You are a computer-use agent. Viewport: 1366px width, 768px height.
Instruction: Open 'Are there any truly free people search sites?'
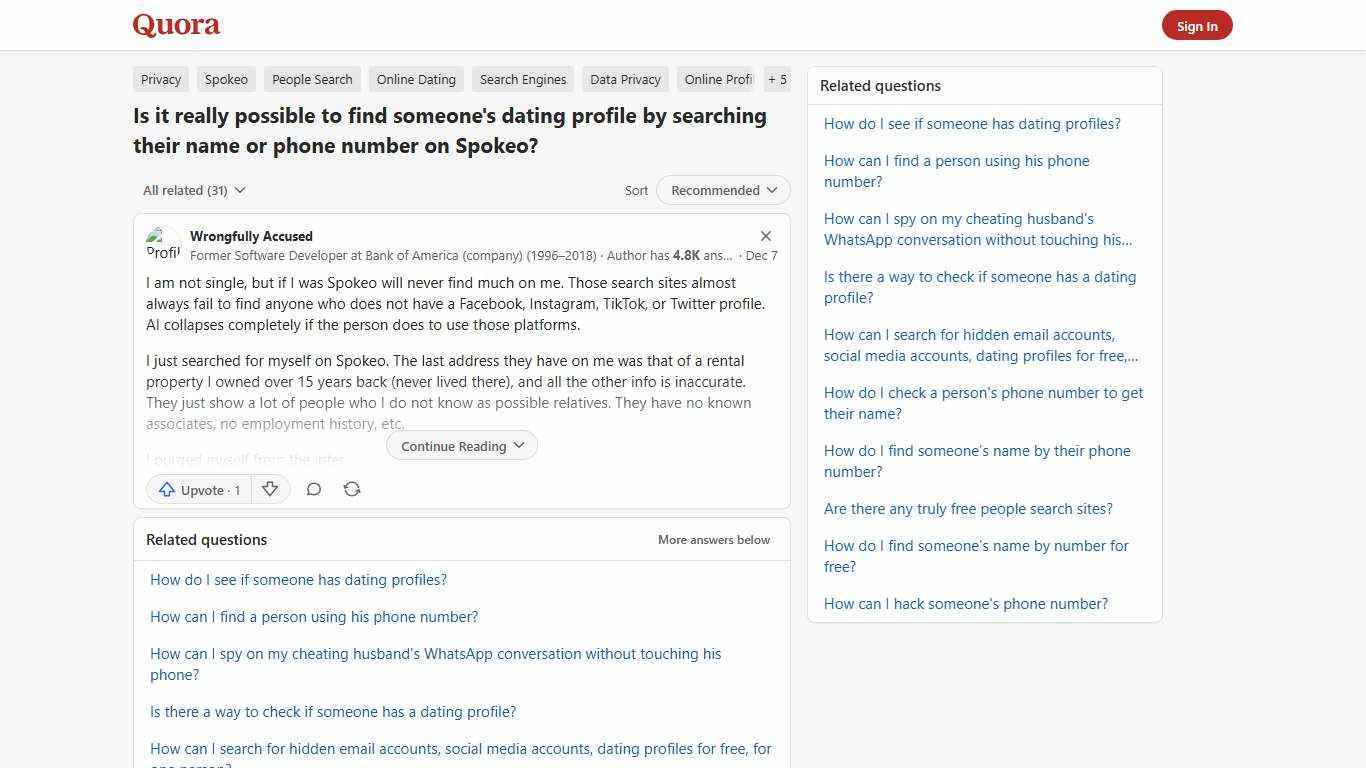(x=968, y=508)
